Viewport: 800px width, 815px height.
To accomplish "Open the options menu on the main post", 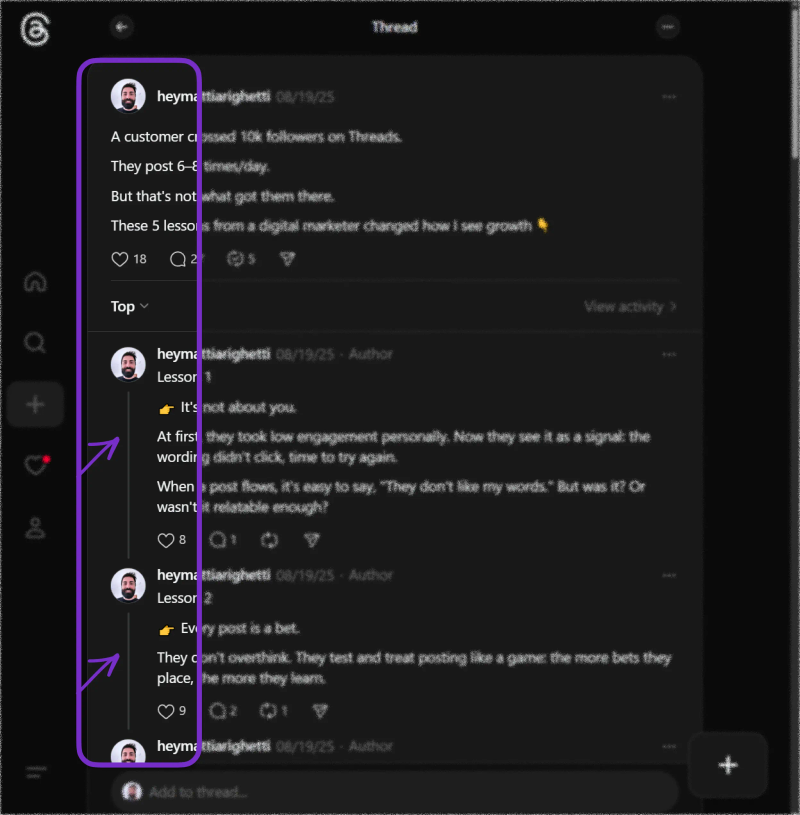I will (x=668, y=96).
